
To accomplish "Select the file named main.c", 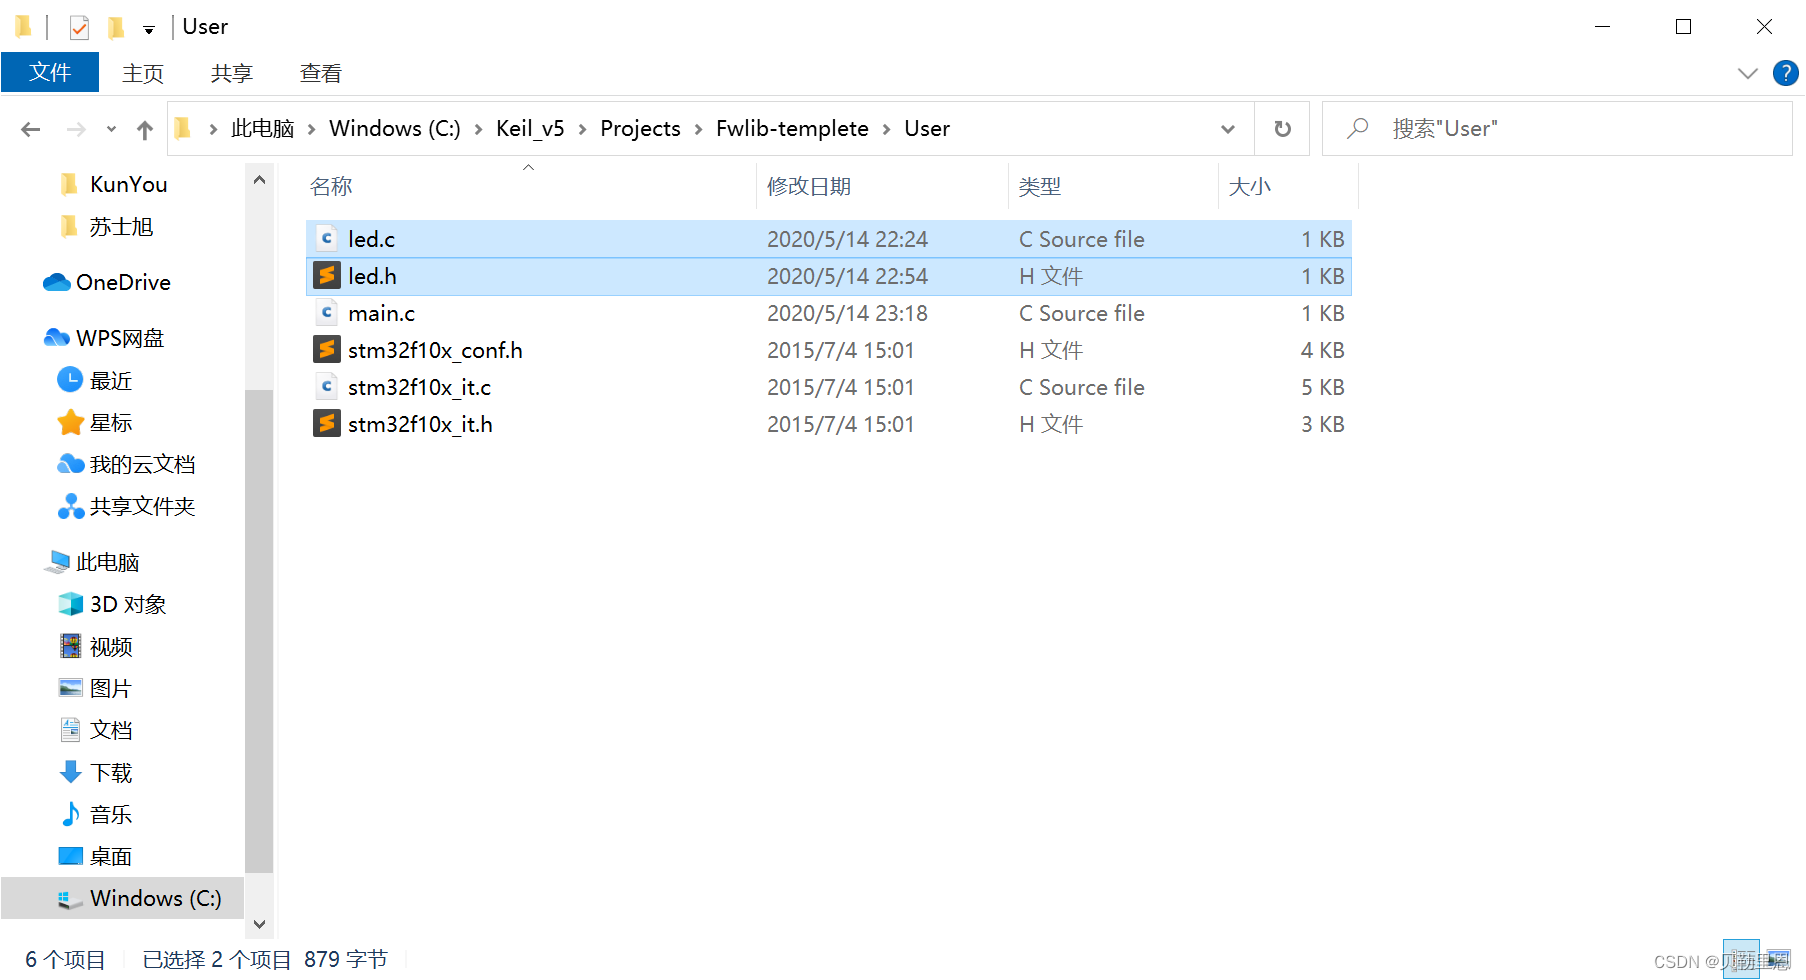I will [381, 314].
